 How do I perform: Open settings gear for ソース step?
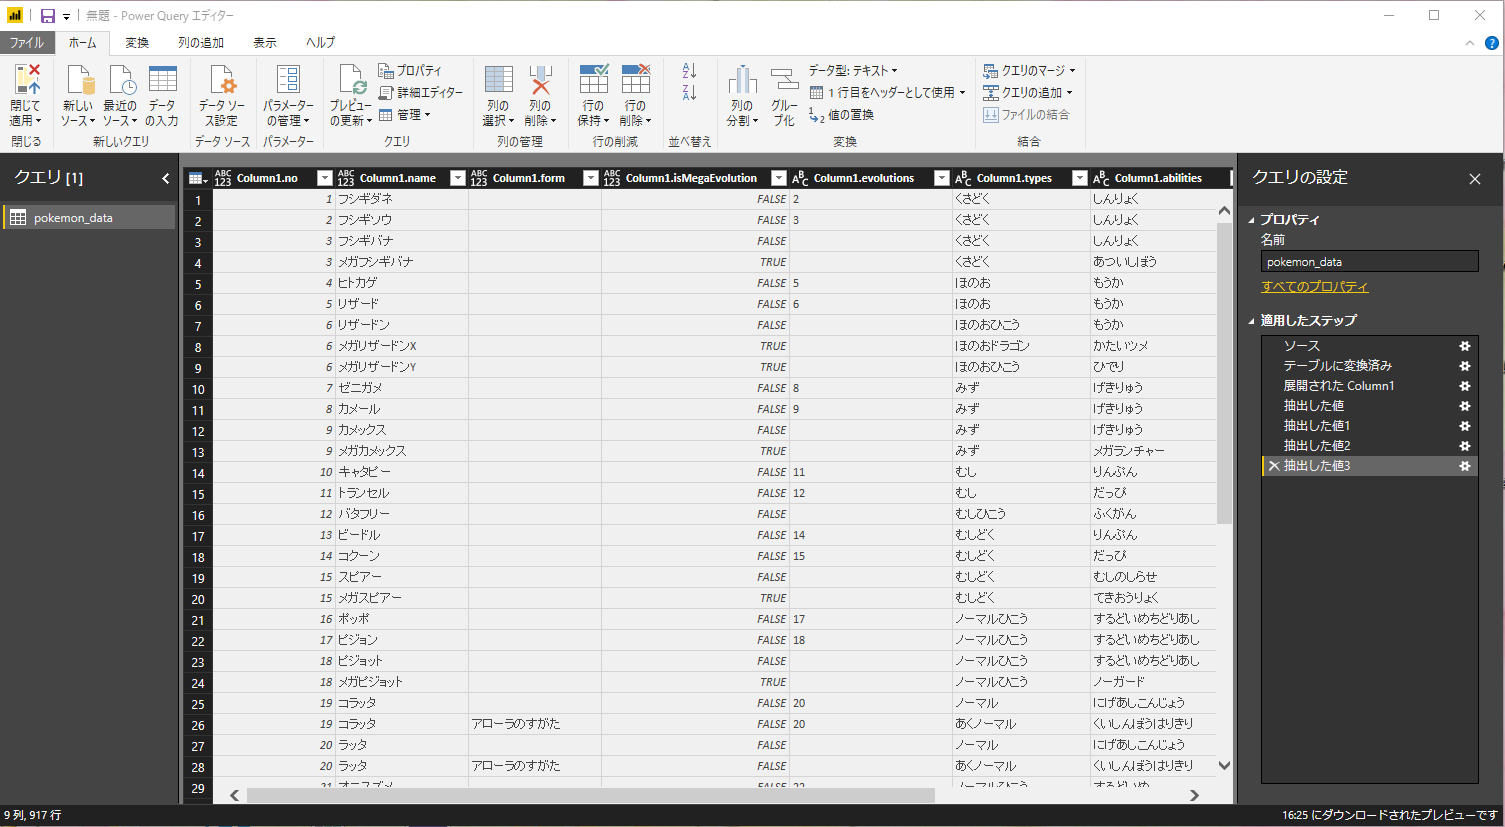pyautogui.click(x=1465, y=346)
